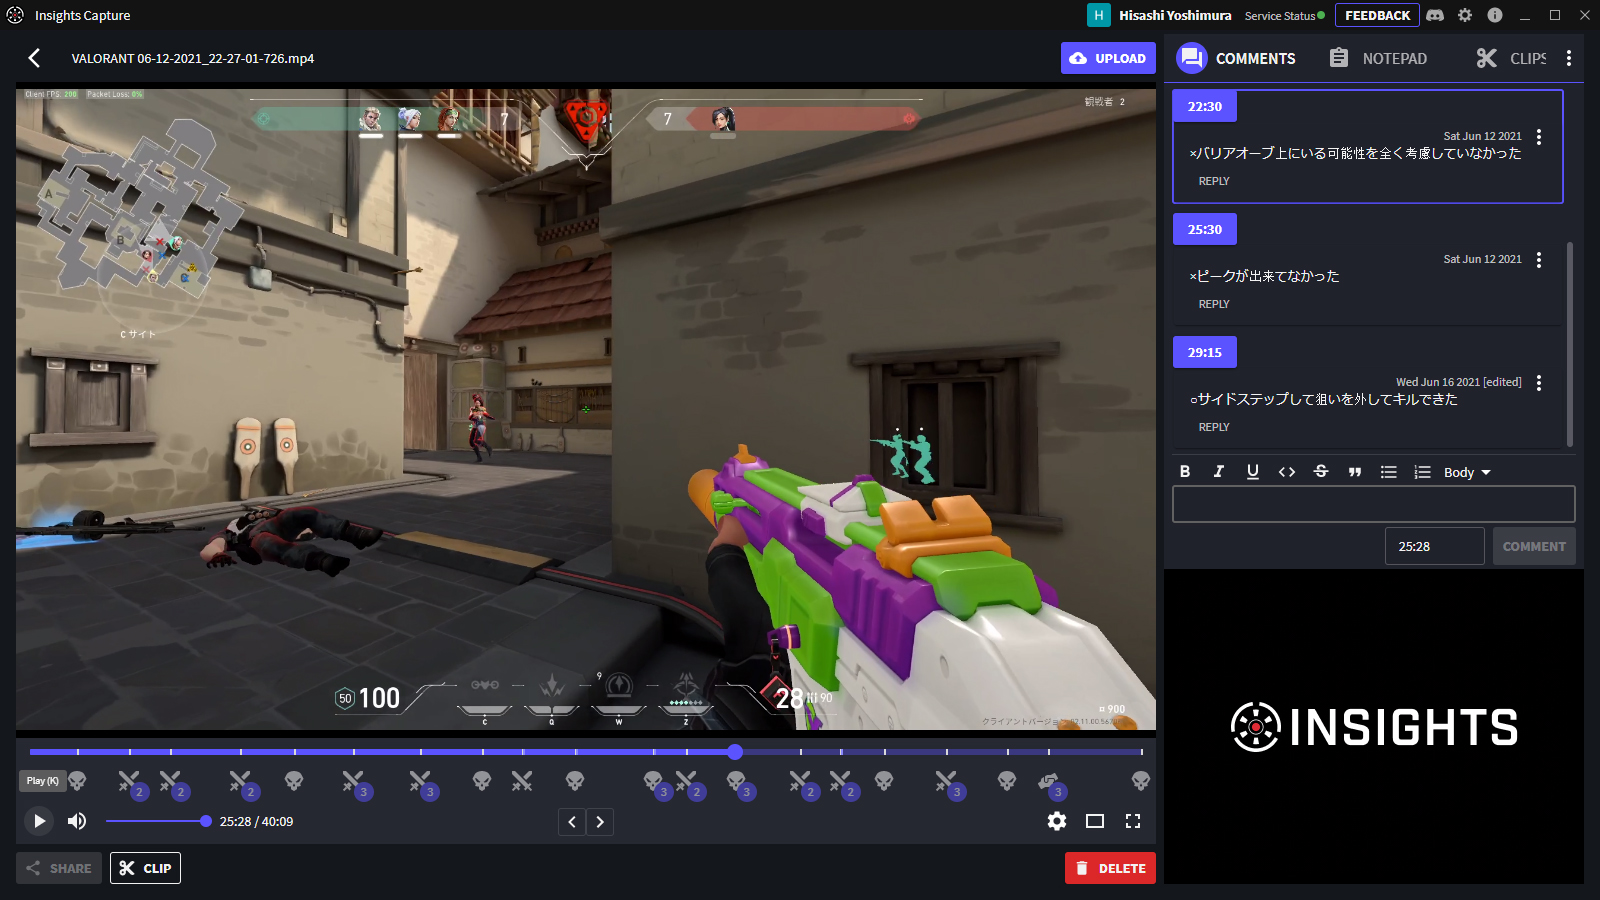
Task: Toggle theater mode rectangle icon
Action: [1095, 821]
